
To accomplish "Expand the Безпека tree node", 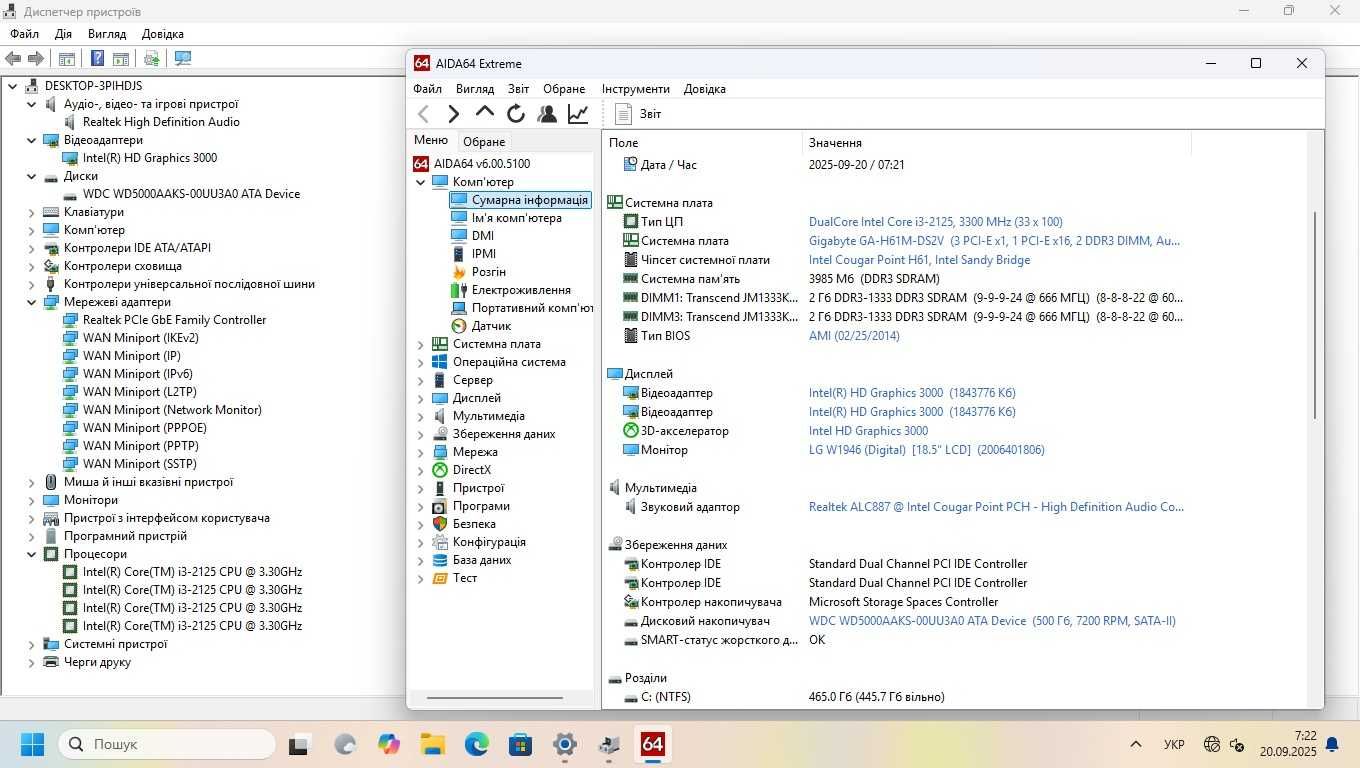I will coord(421,524).
